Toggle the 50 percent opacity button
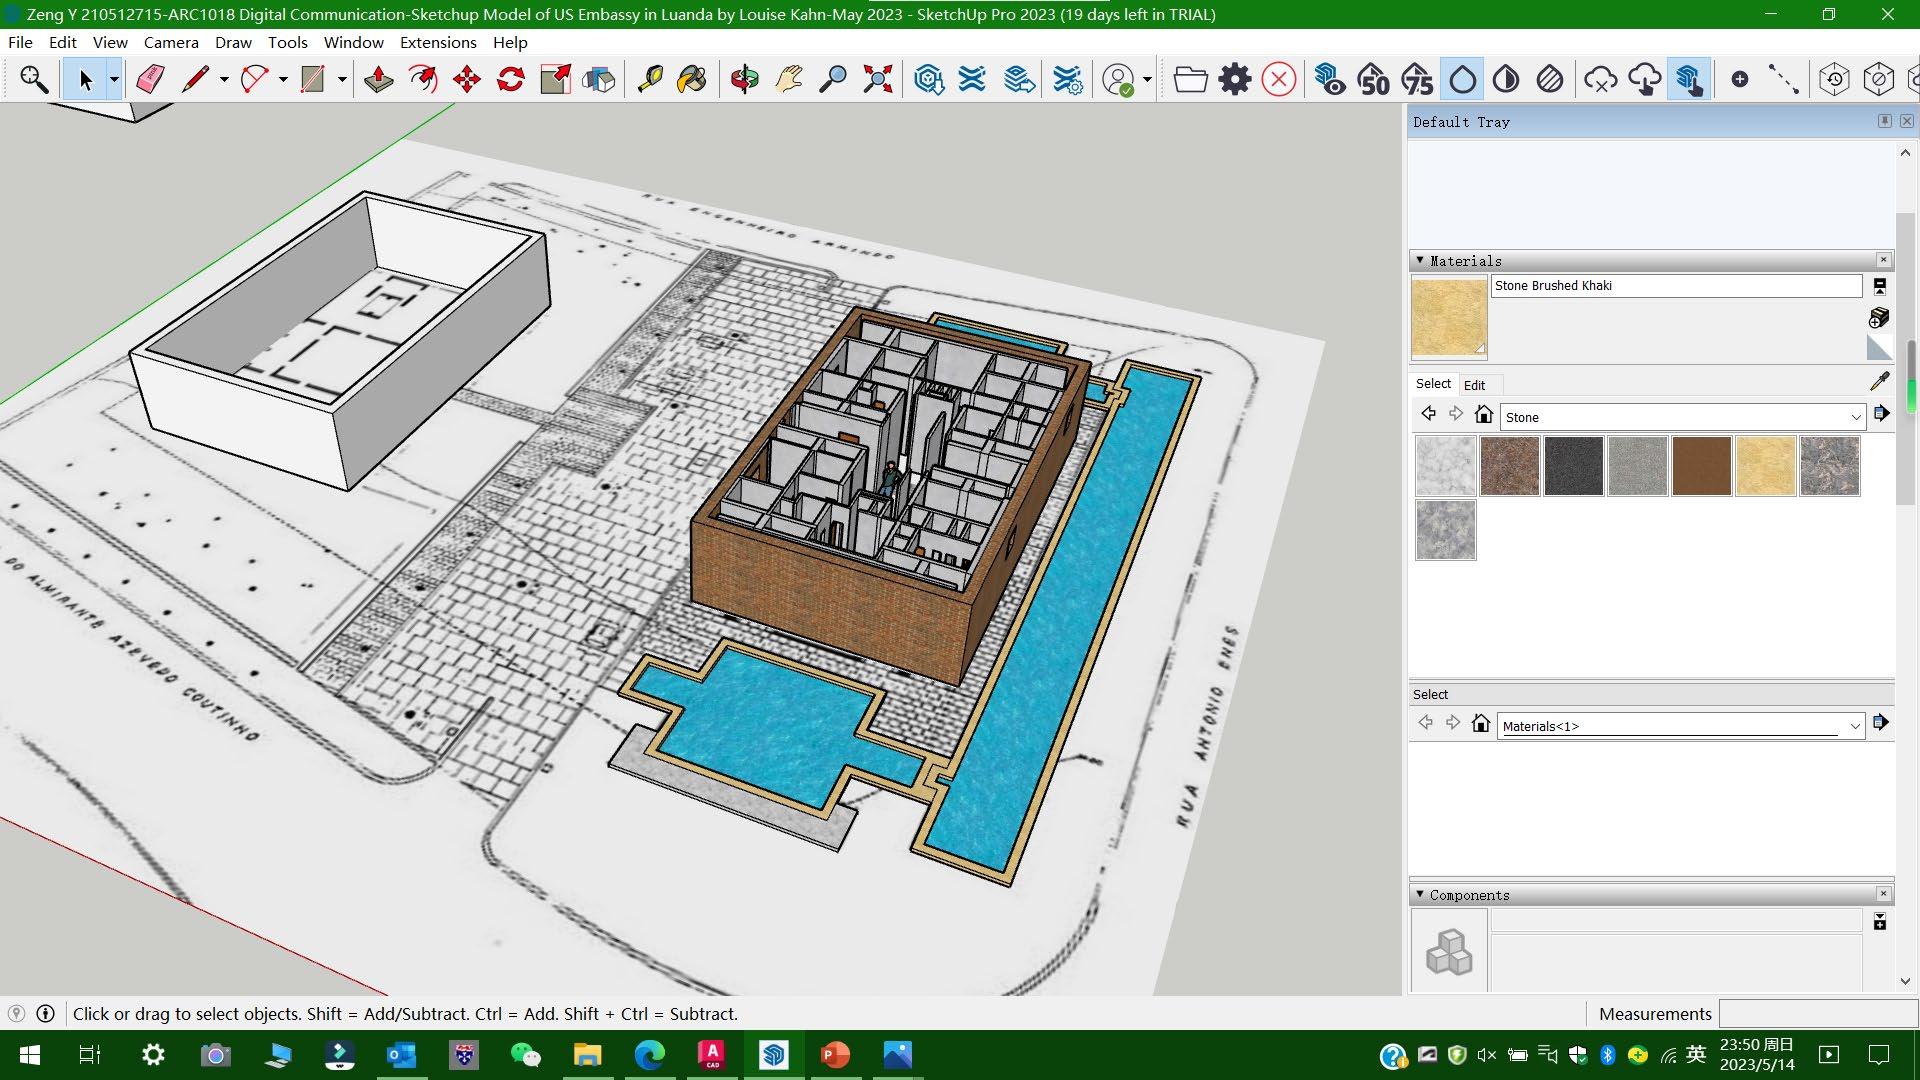 (1373, 79)
